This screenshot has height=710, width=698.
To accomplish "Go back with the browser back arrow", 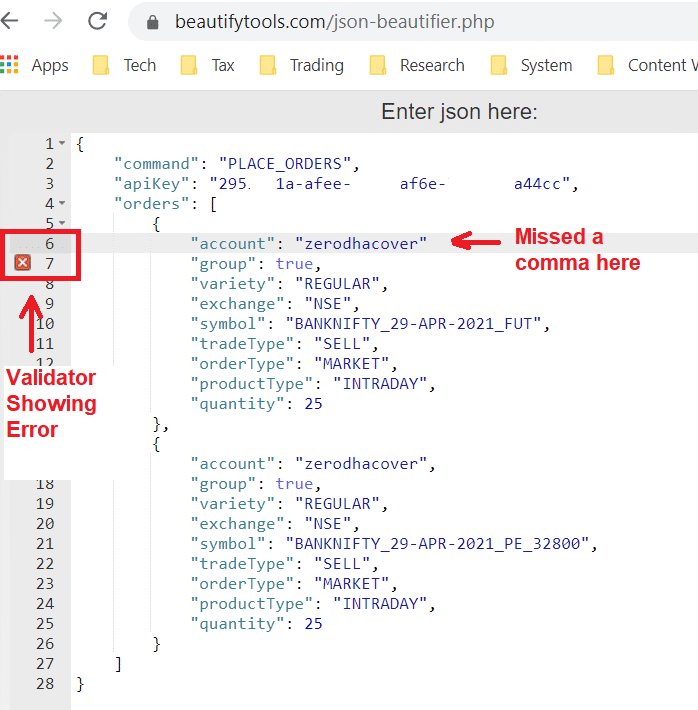I will [9, 21].
